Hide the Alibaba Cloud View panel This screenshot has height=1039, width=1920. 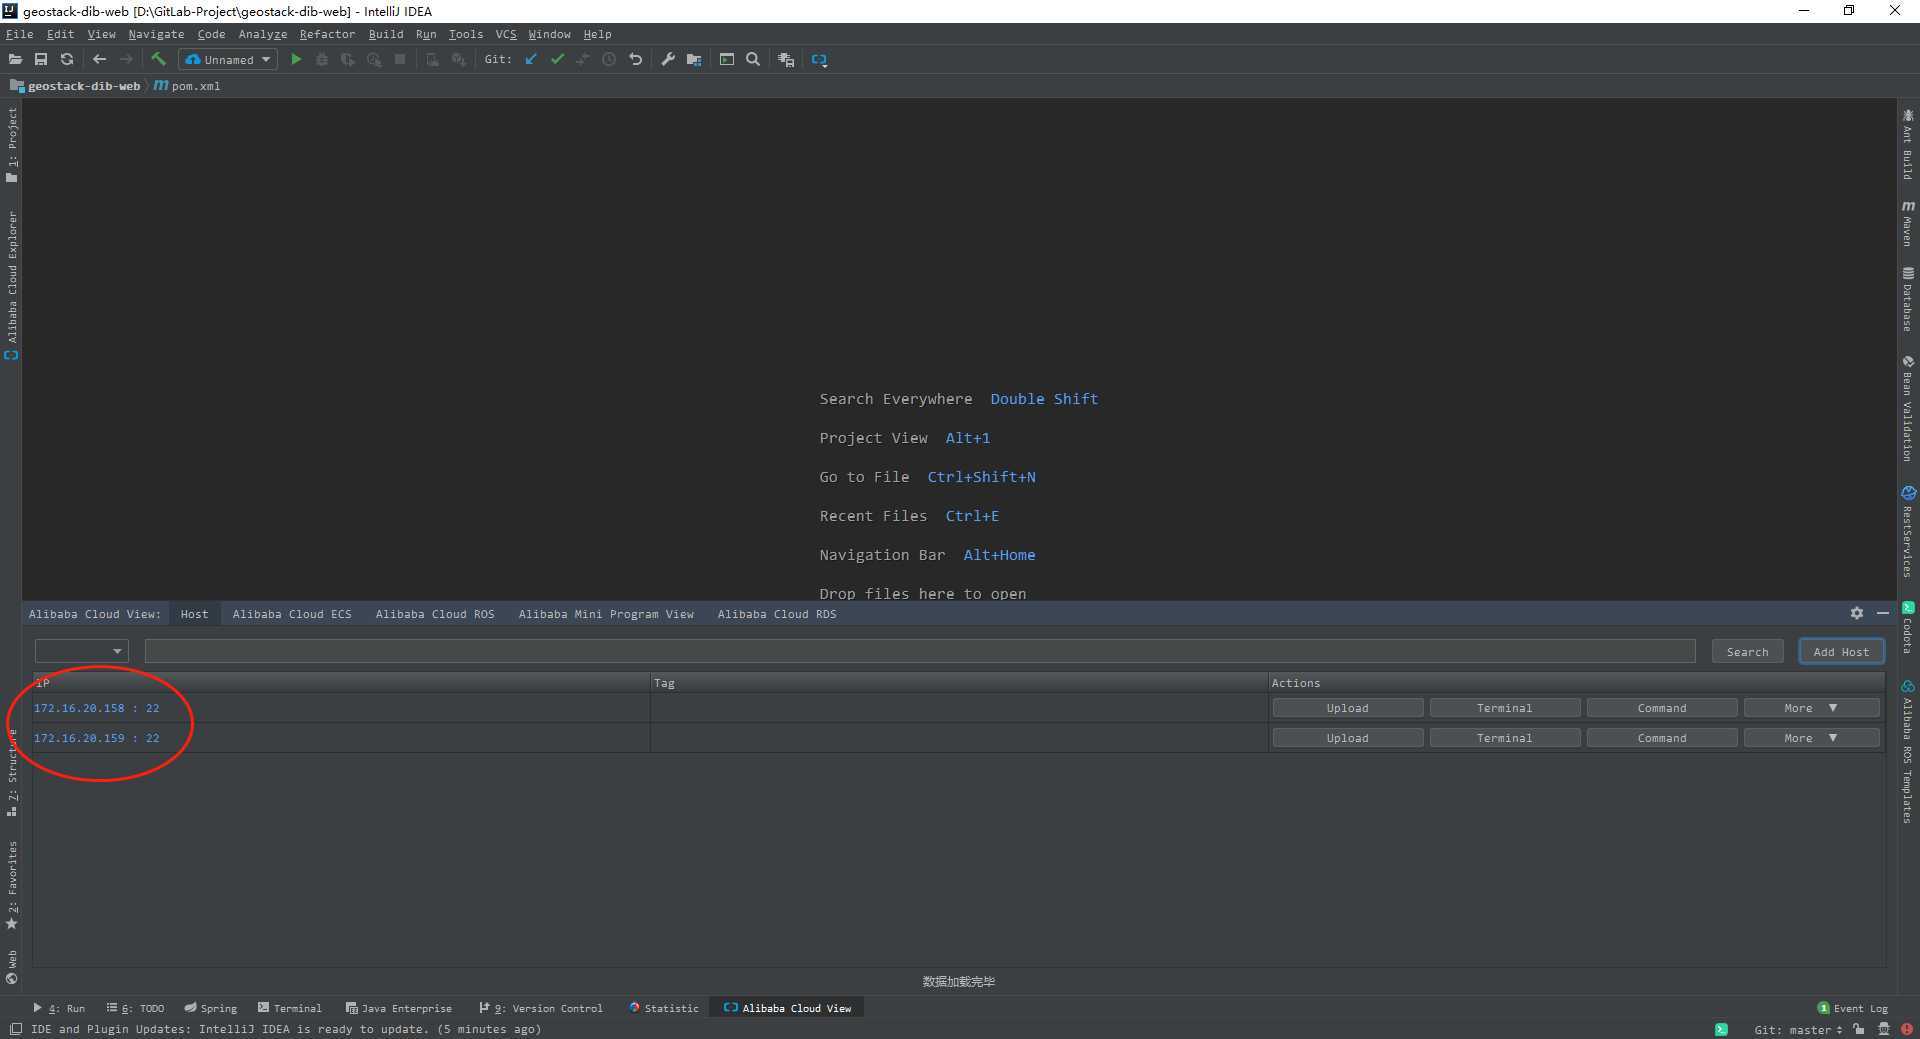[x=1883, y=613]
